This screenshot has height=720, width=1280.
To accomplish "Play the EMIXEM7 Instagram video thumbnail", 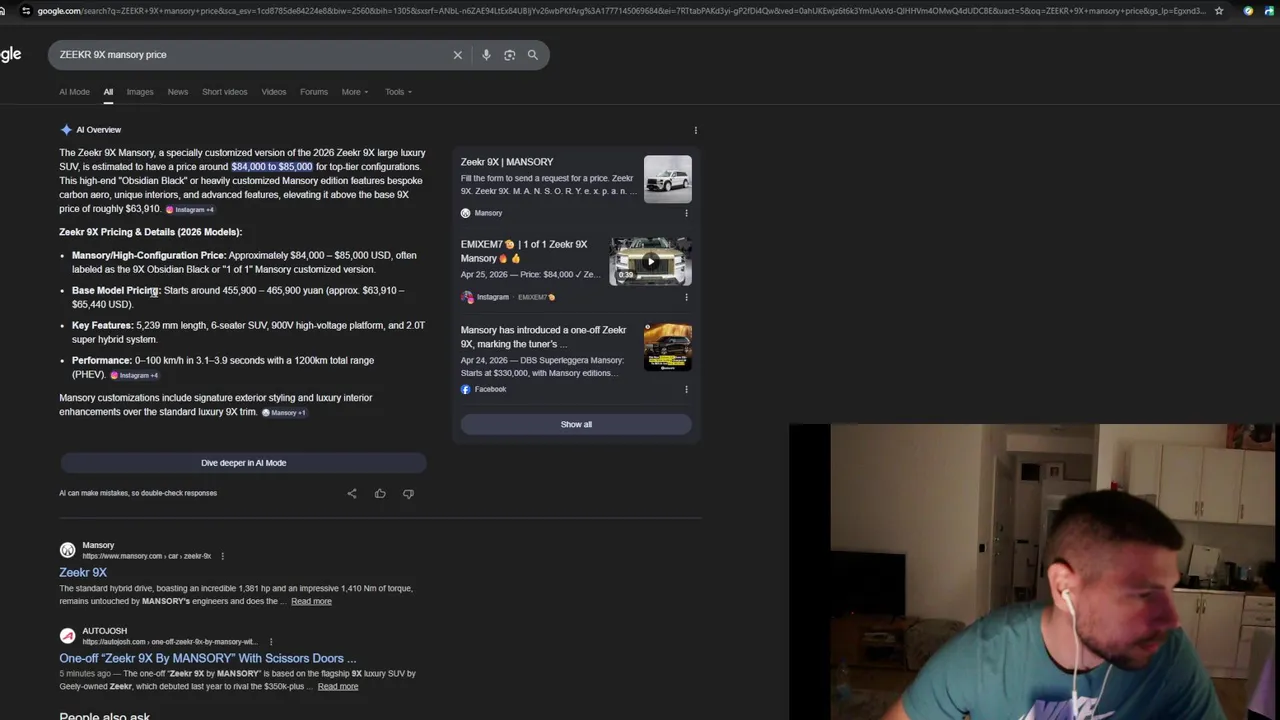I will pyautogui.click(x=650, y=262).
